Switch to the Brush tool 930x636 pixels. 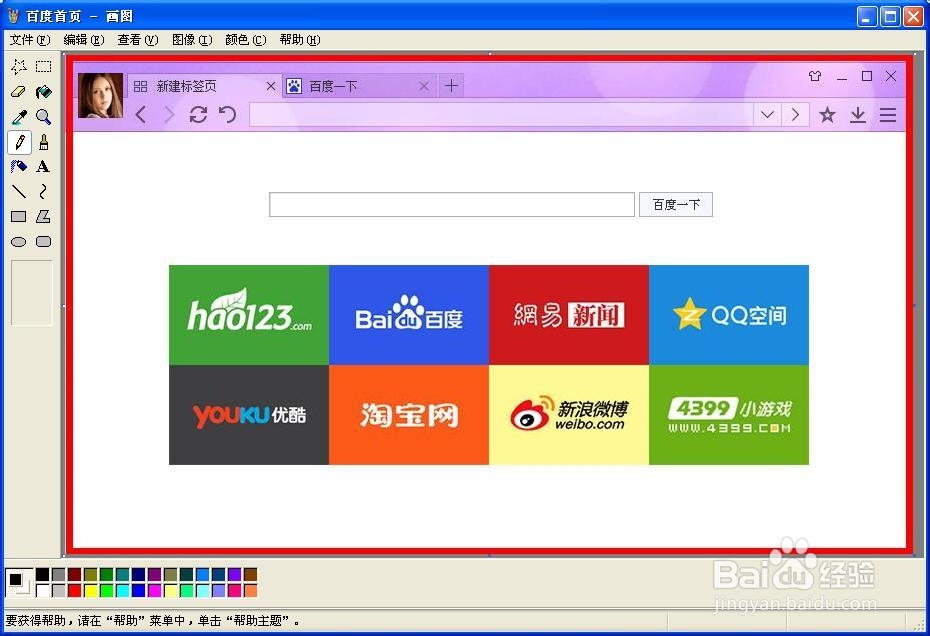[x=42, y=141]
